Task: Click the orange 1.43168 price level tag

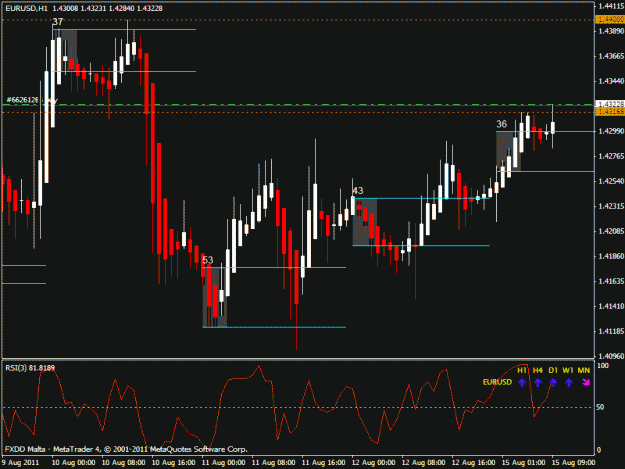Action: [609, 112]
